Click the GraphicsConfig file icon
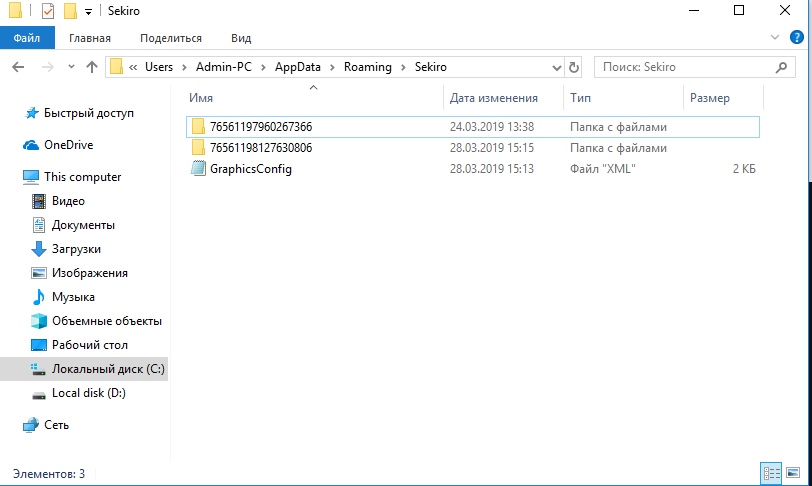 [198, 168]
